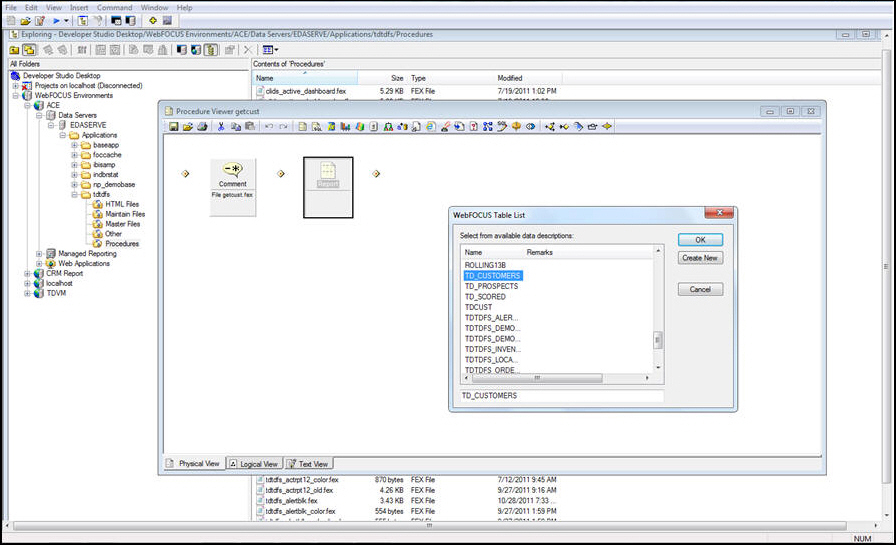Click the help question-mark page icon in Procedure Viewer toolbar
This screenshot has width=896, height=545.
coord(474,127)
